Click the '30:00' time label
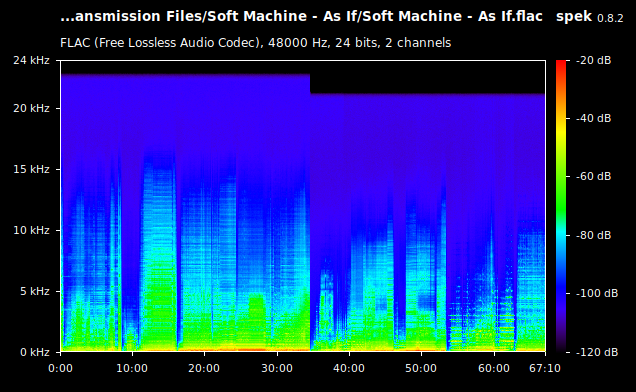Image resolution: width=636 pixels, height=392 pixels. tap(277, 368)
